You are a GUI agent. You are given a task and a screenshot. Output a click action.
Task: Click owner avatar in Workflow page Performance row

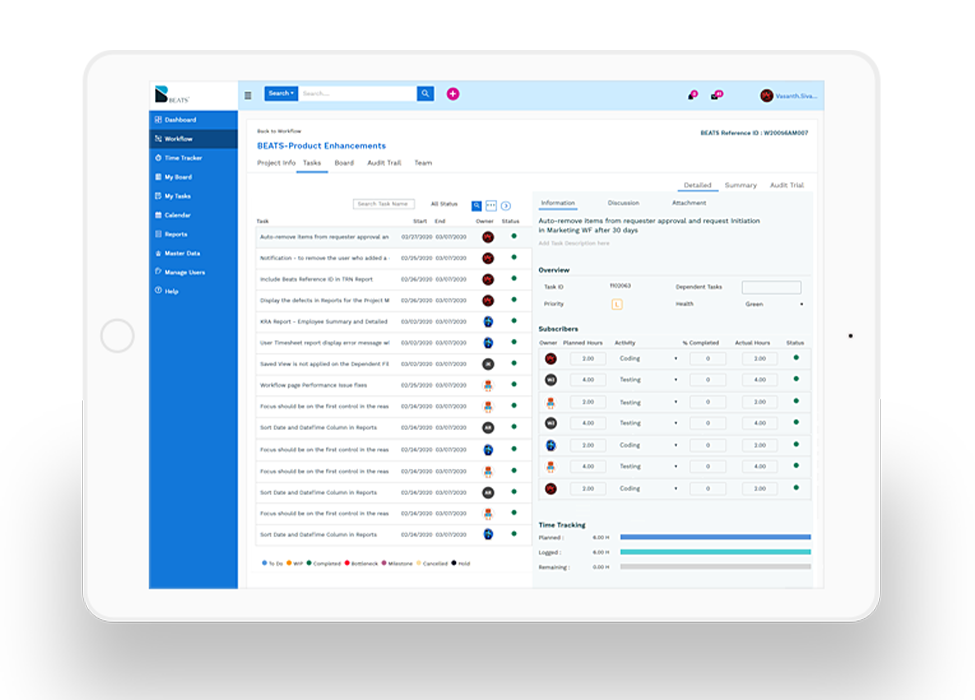488,385
